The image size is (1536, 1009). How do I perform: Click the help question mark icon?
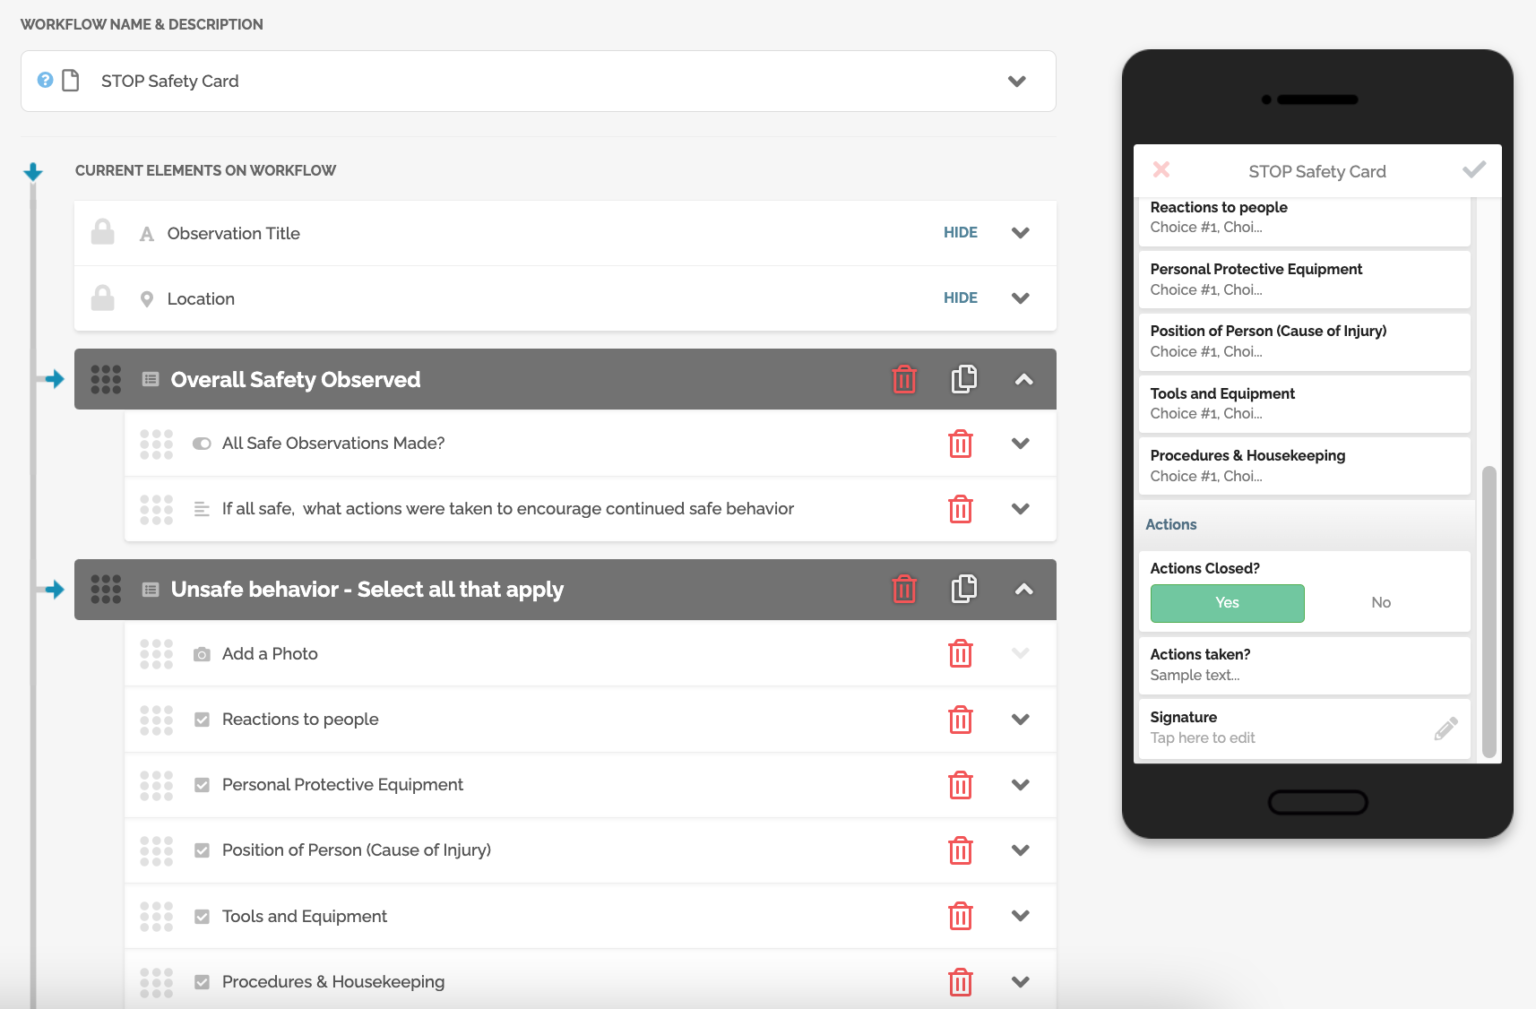coord(45,80)
